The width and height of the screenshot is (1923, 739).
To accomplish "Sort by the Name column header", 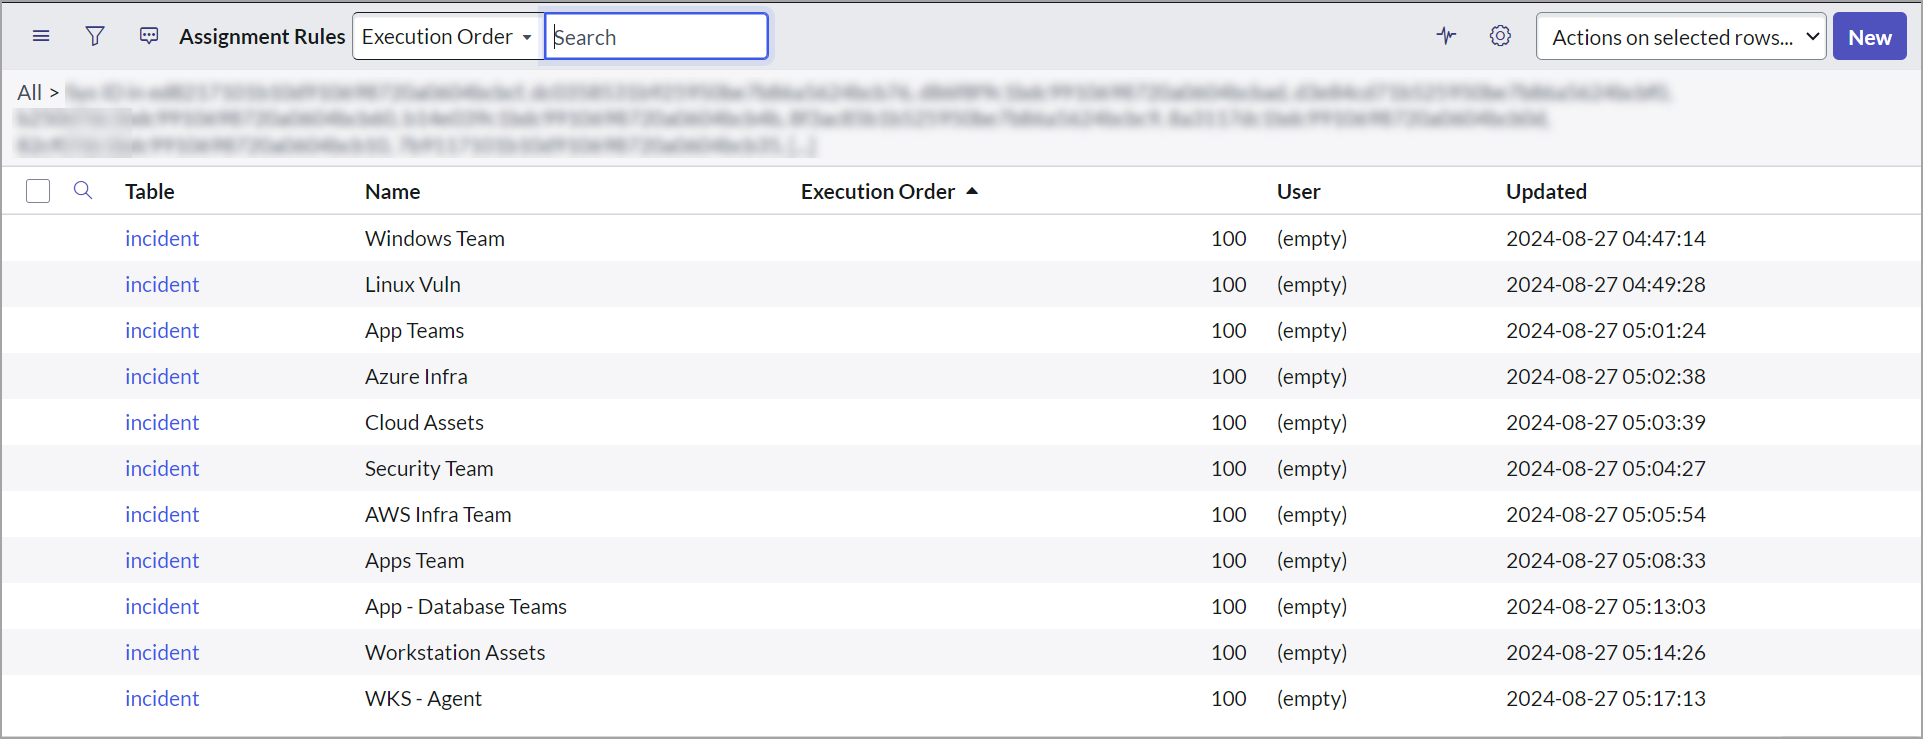I will click(392, 191).
